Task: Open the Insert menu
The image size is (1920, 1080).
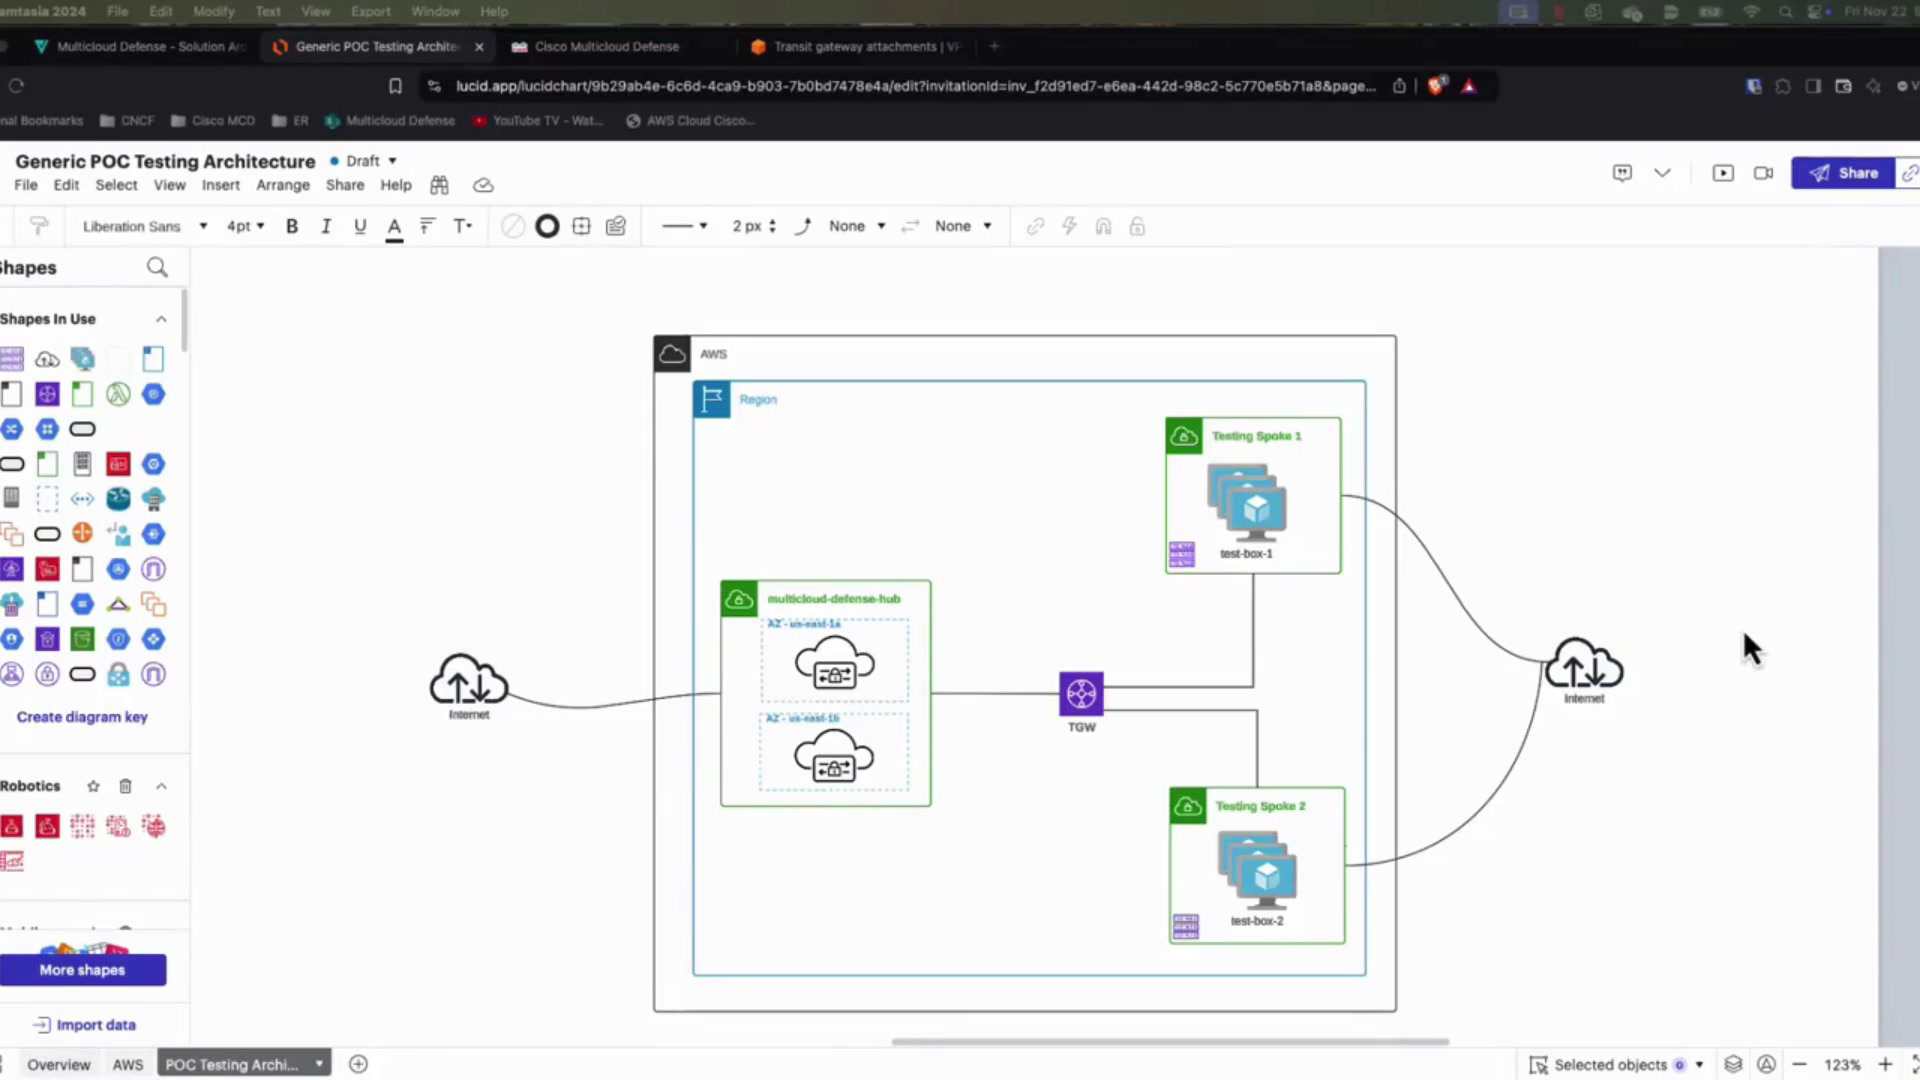Action: coord(221,185)
